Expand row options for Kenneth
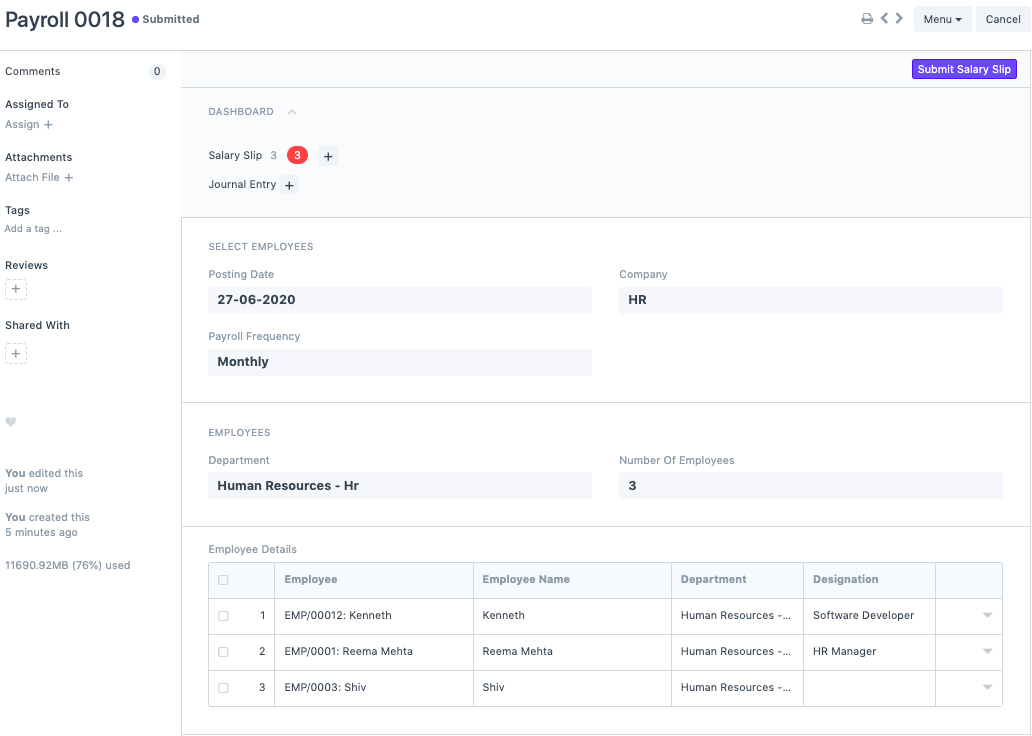Screen dimensions: 1032x736 pos(987,616)
